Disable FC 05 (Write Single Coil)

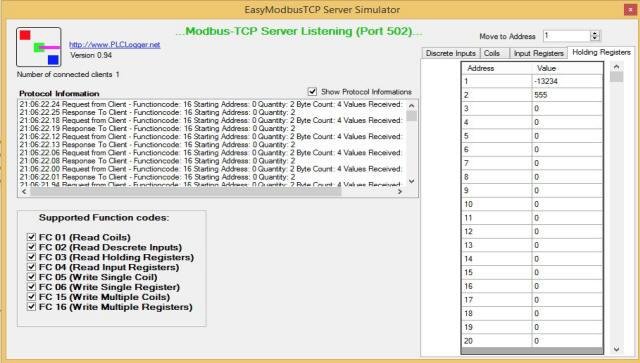[31, 277]
